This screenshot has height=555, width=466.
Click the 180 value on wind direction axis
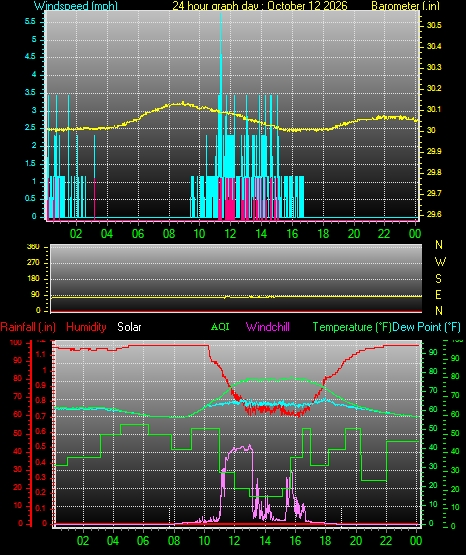(x=33, y=279)
